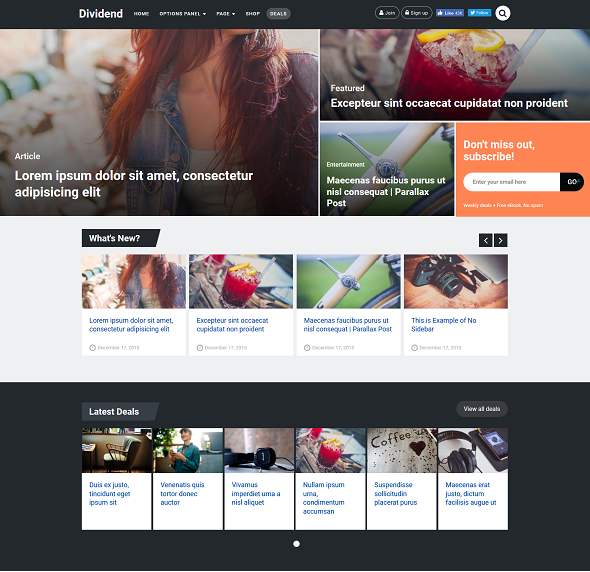Viewport: 590px width, 572px height.
Task: Click the Dividend site logo
Action: click(x=100, y=14)
